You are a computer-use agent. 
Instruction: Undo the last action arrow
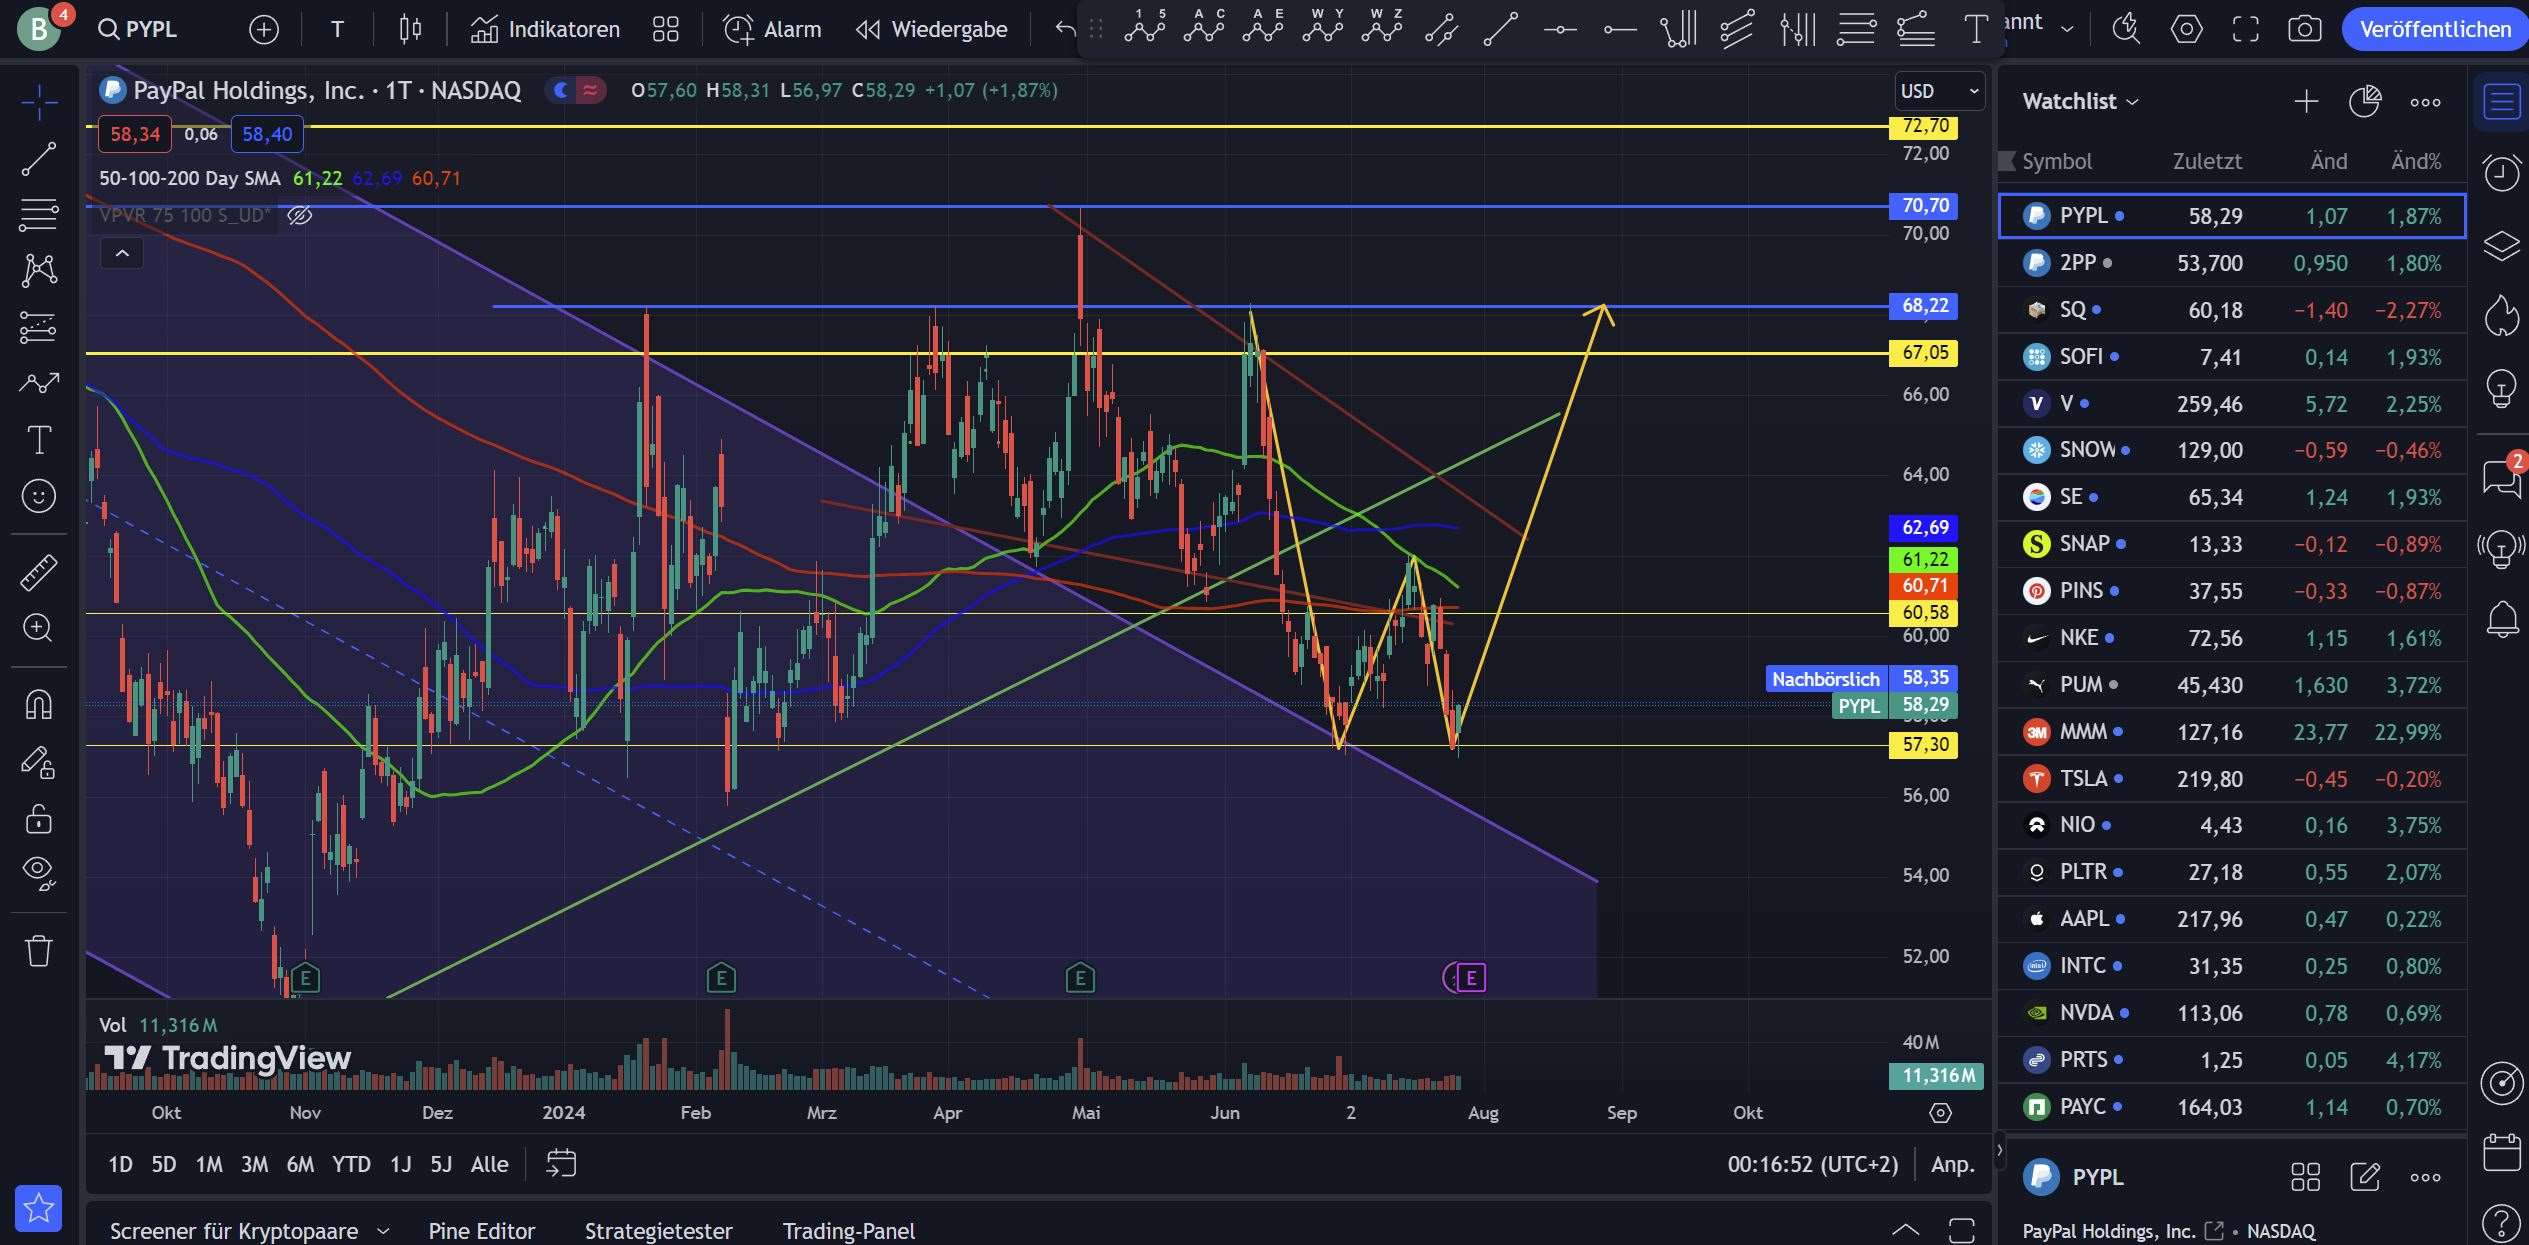[1066, 29]
